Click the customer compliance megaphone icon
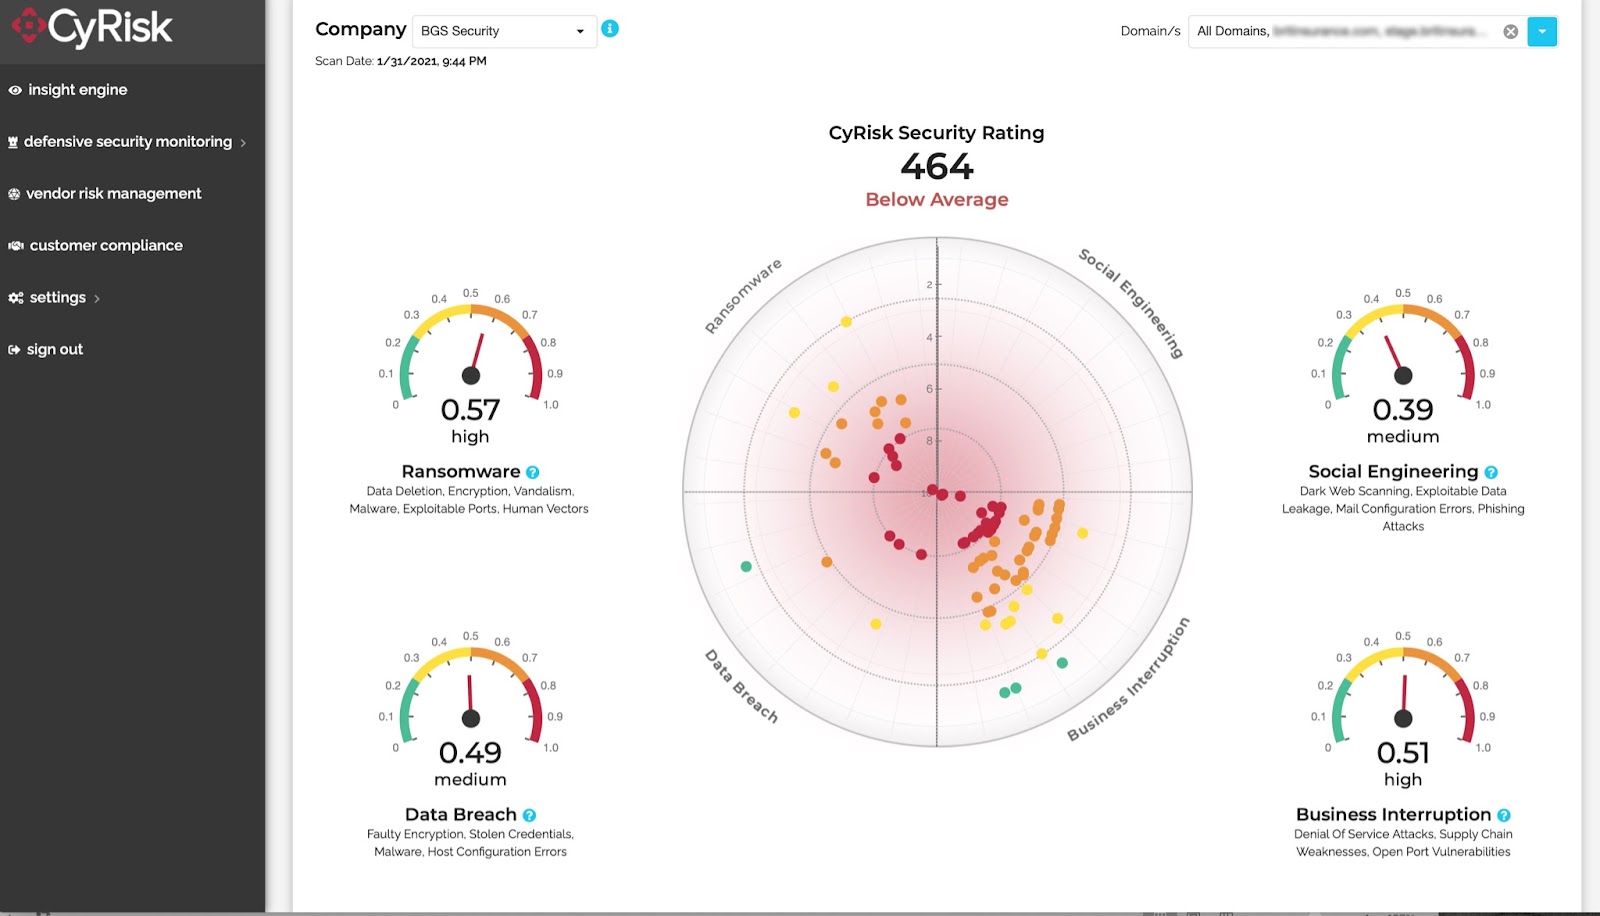 pos(14,244)
